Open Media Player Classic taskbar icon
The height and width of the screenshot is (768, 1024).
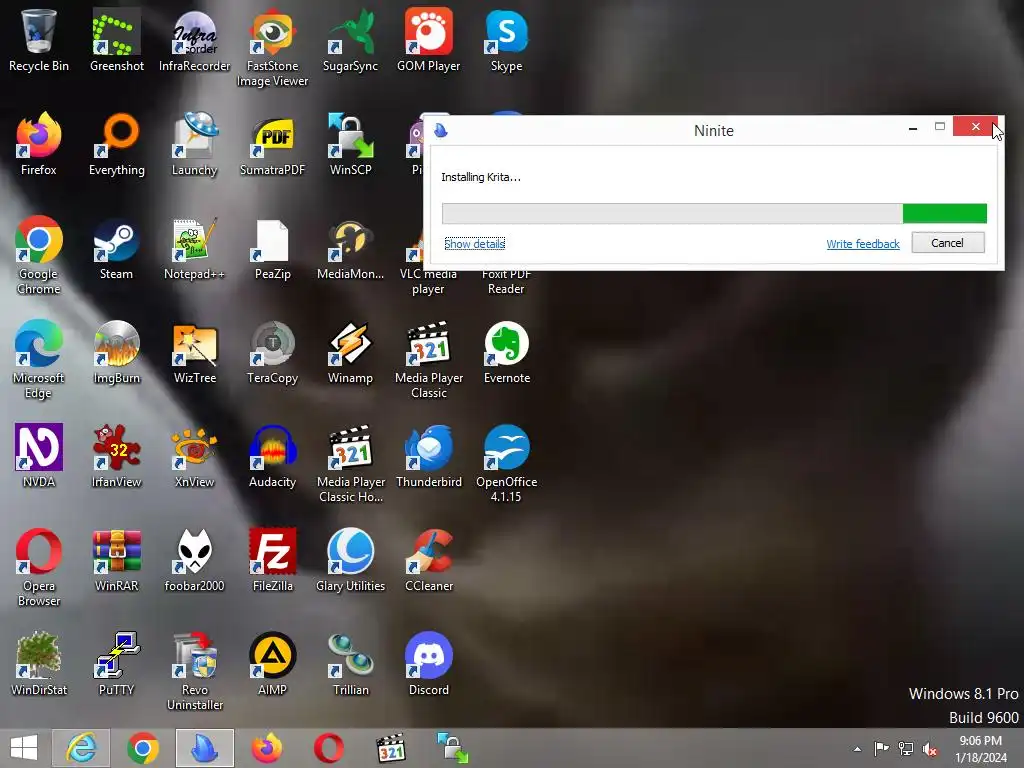pyautogui.click(x=391, y=748)
